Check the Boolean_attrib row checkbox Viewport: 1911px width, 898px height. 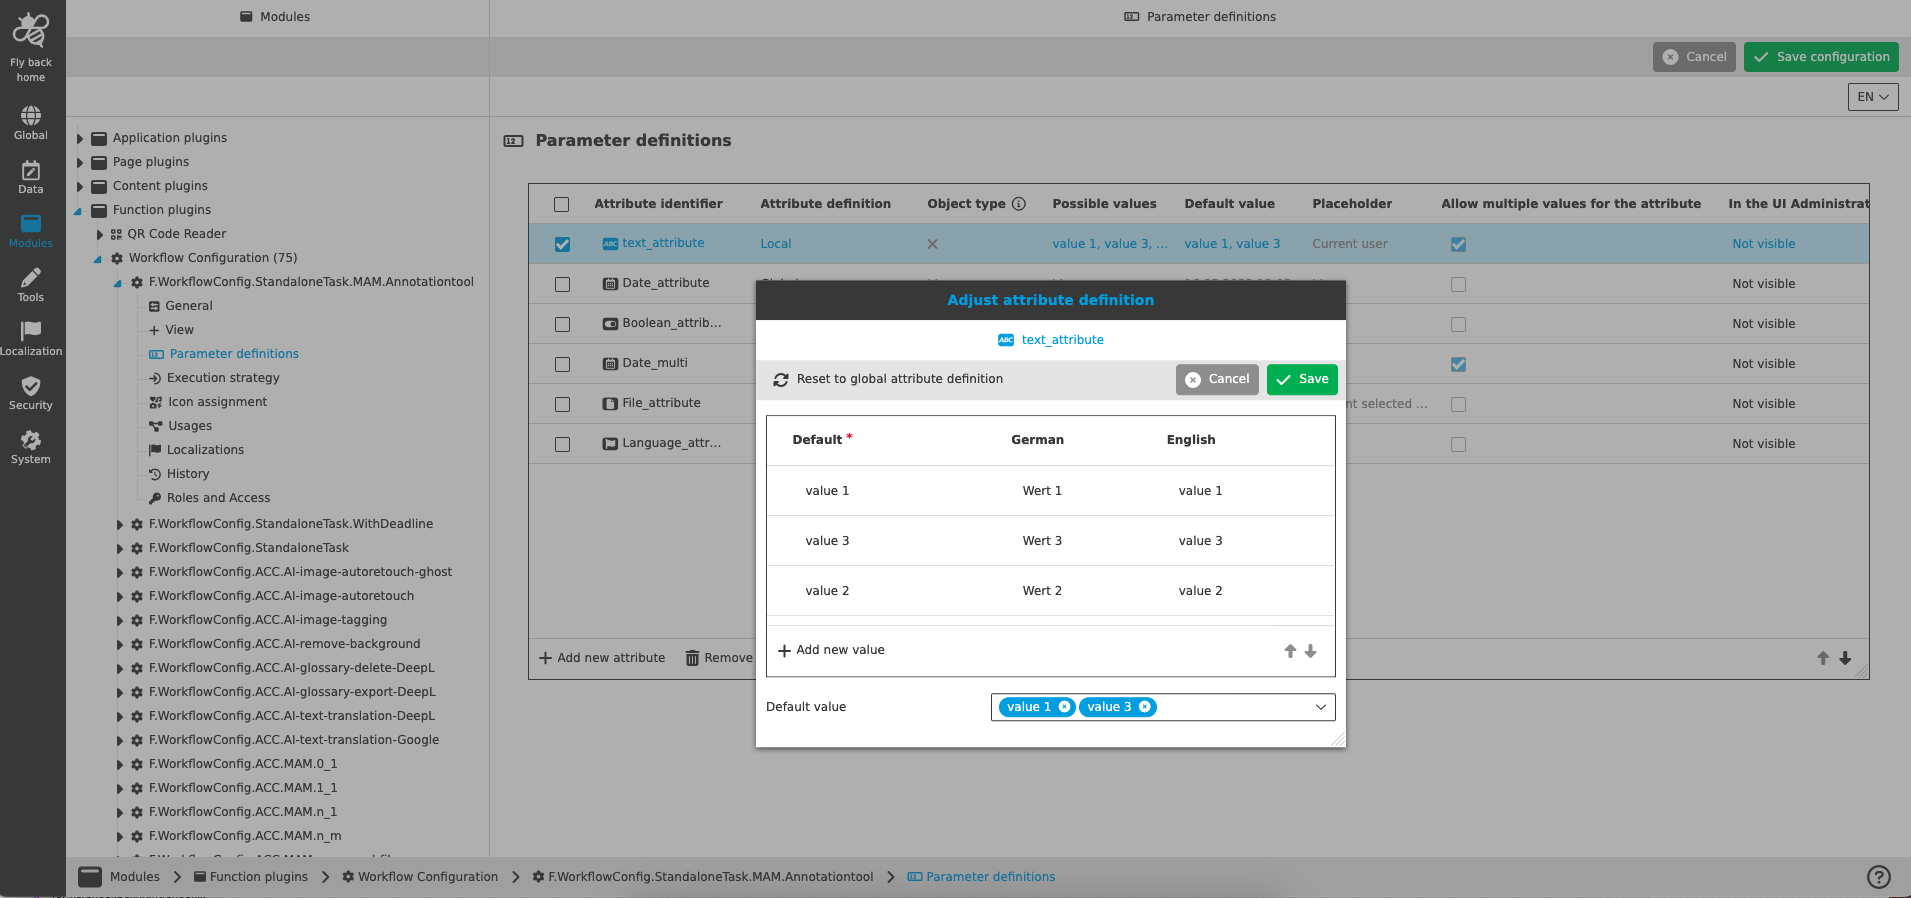point(562,324)
